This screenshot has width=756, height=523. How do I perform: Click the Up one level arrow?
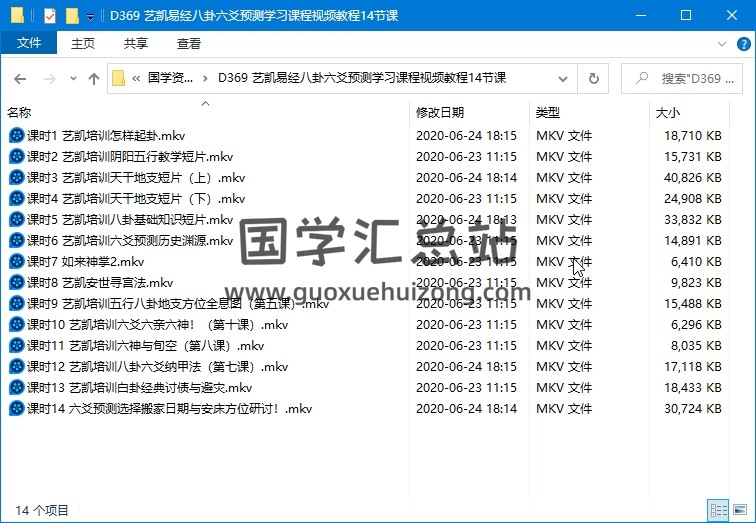pos(94,79)
